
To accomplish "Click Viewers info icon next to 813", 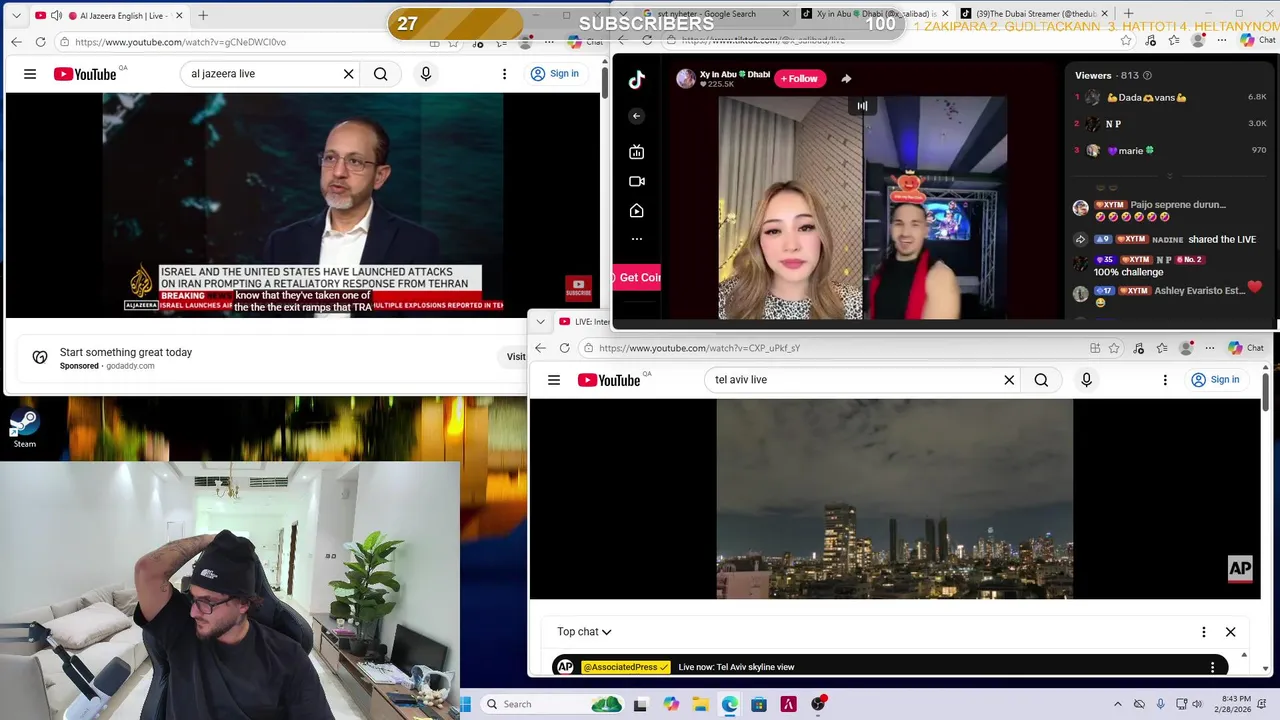I will point(1147,75).
